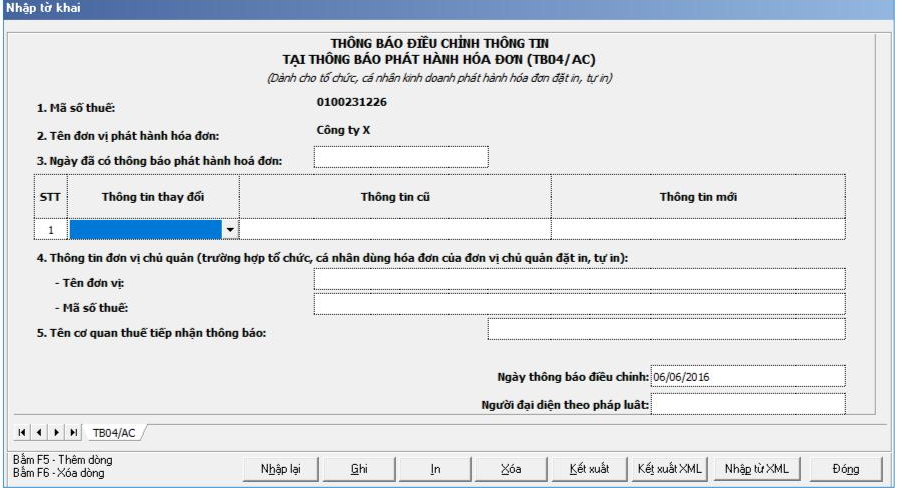
Task: Click the STT column header
Action: pos(51,197)
